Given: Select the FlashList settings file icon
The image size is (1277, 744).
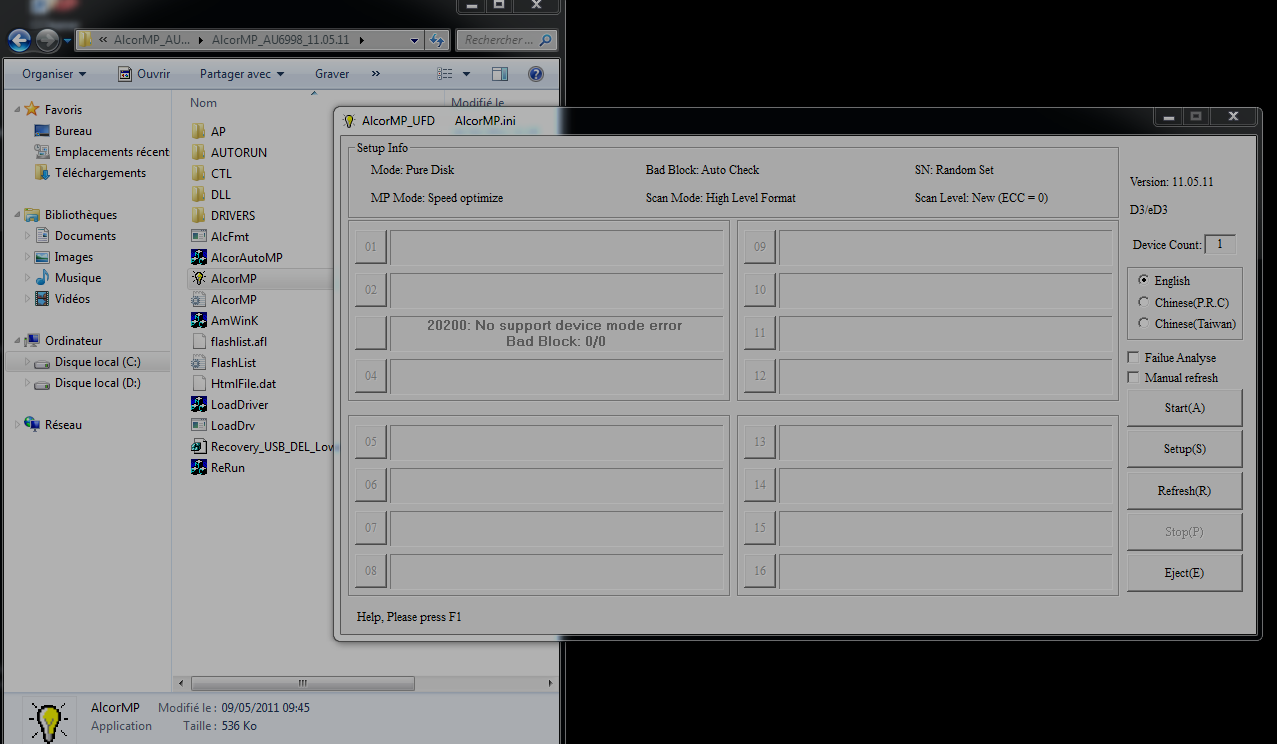Looking at the screenshot, I should click(198, 362).
